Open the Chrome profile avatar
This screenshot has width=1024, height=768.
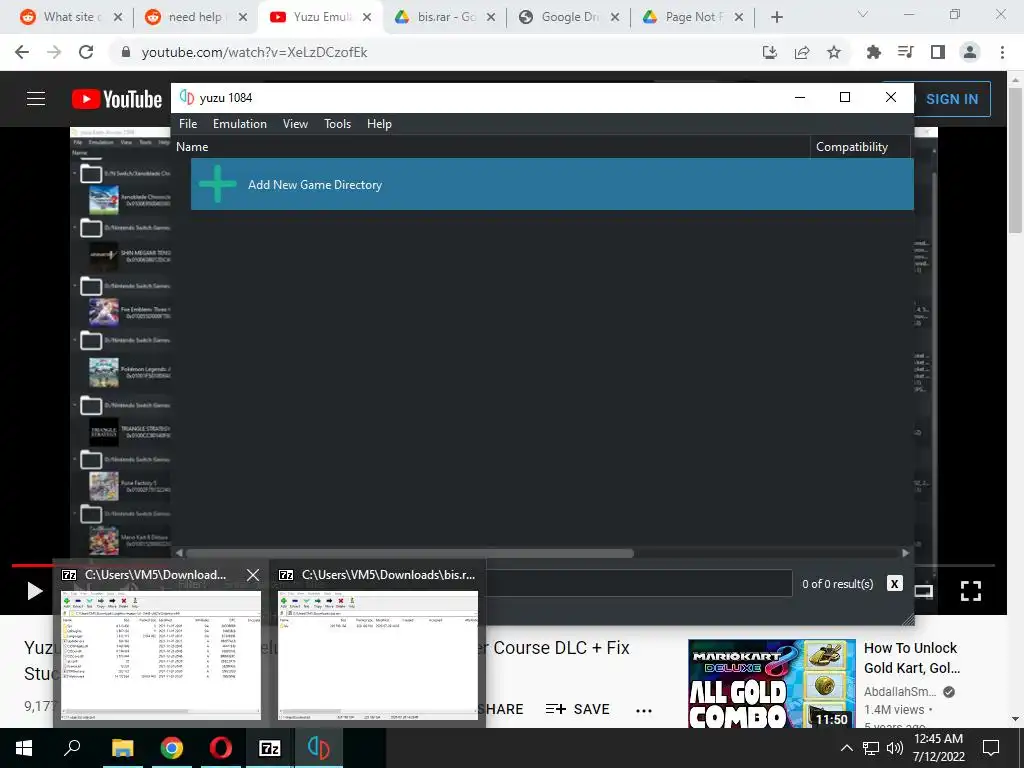pos(970,52)
